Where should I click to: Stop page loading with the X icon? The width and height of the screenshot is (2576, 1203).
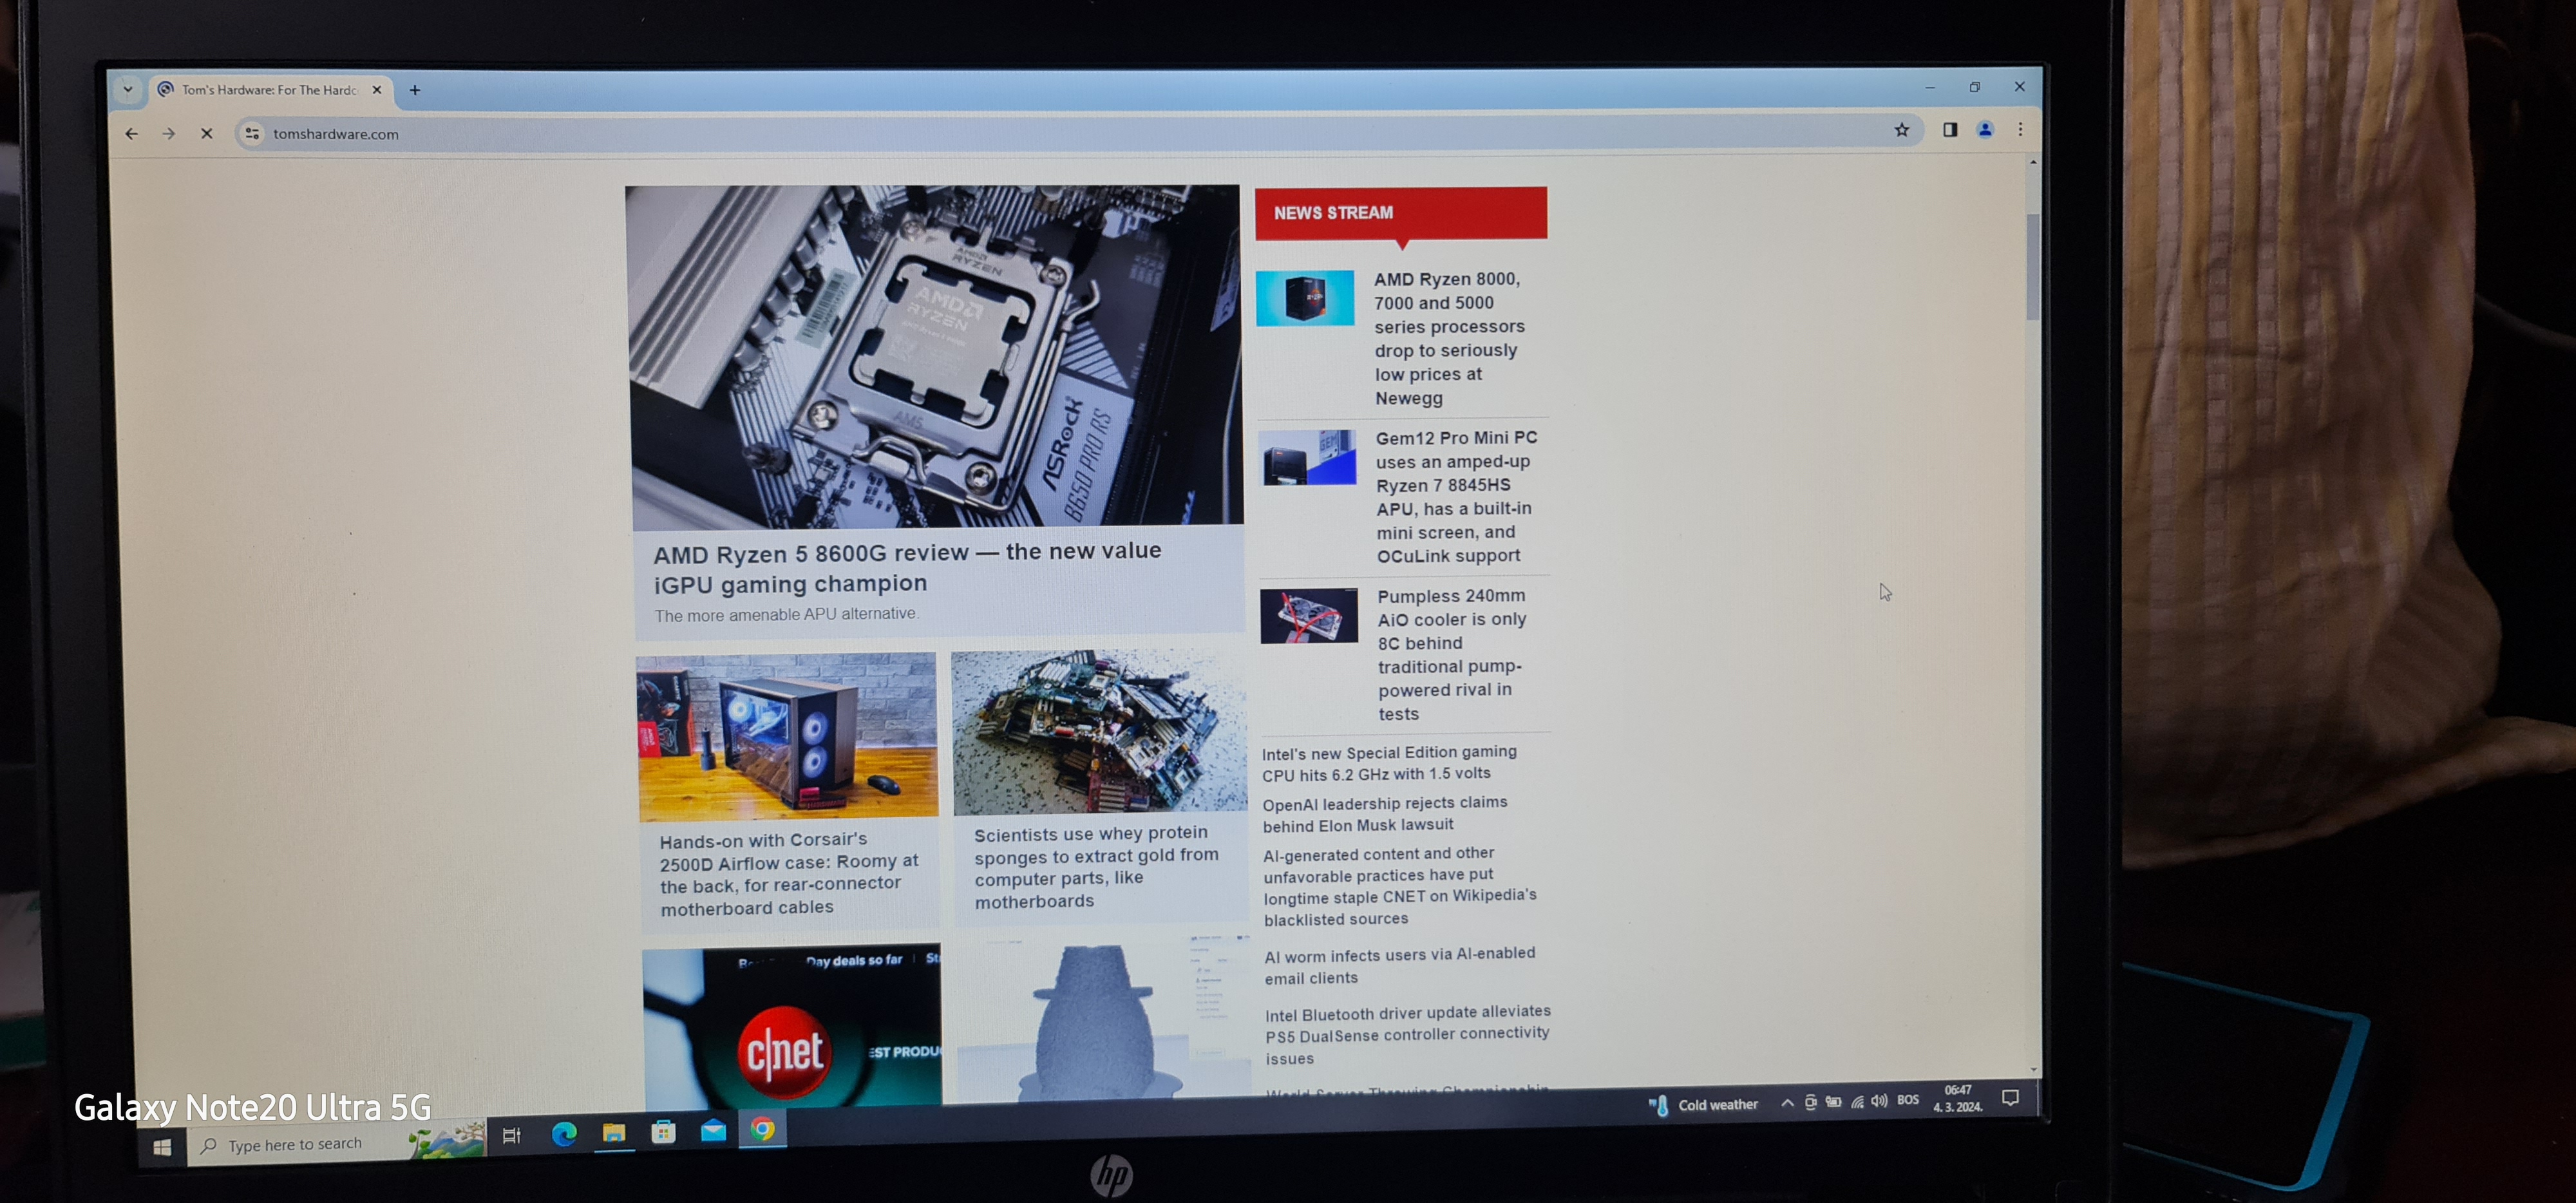pos(206,133)
